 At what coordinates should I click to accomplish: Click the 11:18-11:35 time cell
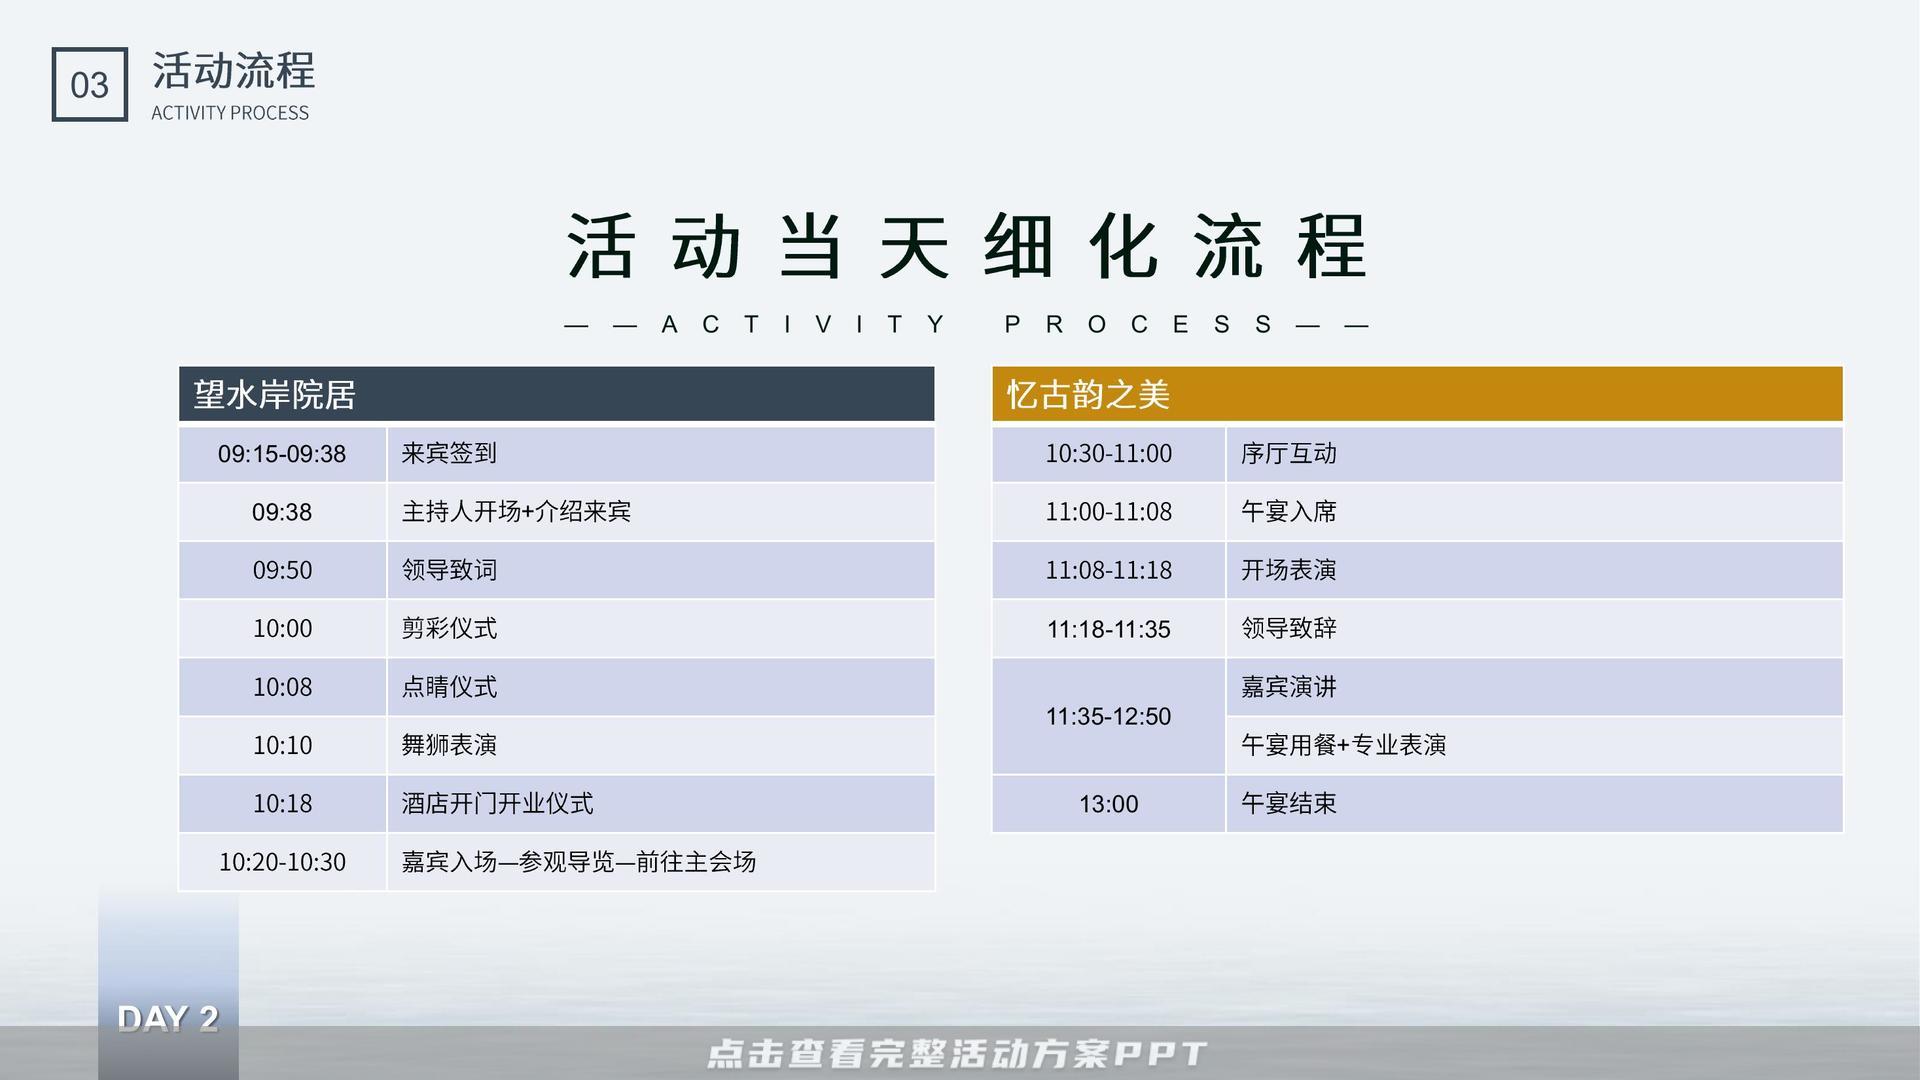(1108, 629)
